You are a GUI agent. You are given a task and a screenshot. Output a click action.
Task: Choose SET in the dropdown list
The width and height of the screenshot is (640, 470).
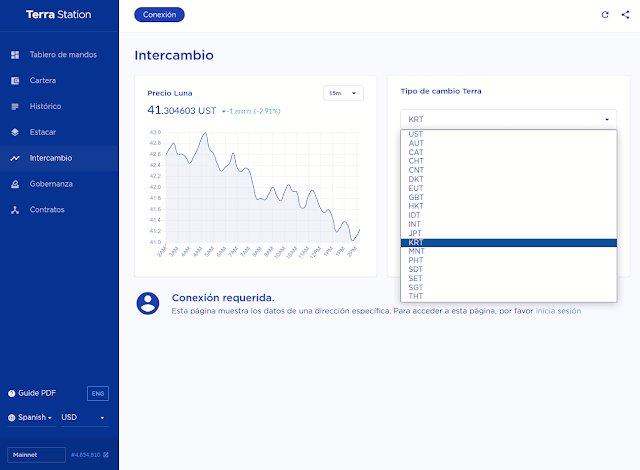point(509,278)
